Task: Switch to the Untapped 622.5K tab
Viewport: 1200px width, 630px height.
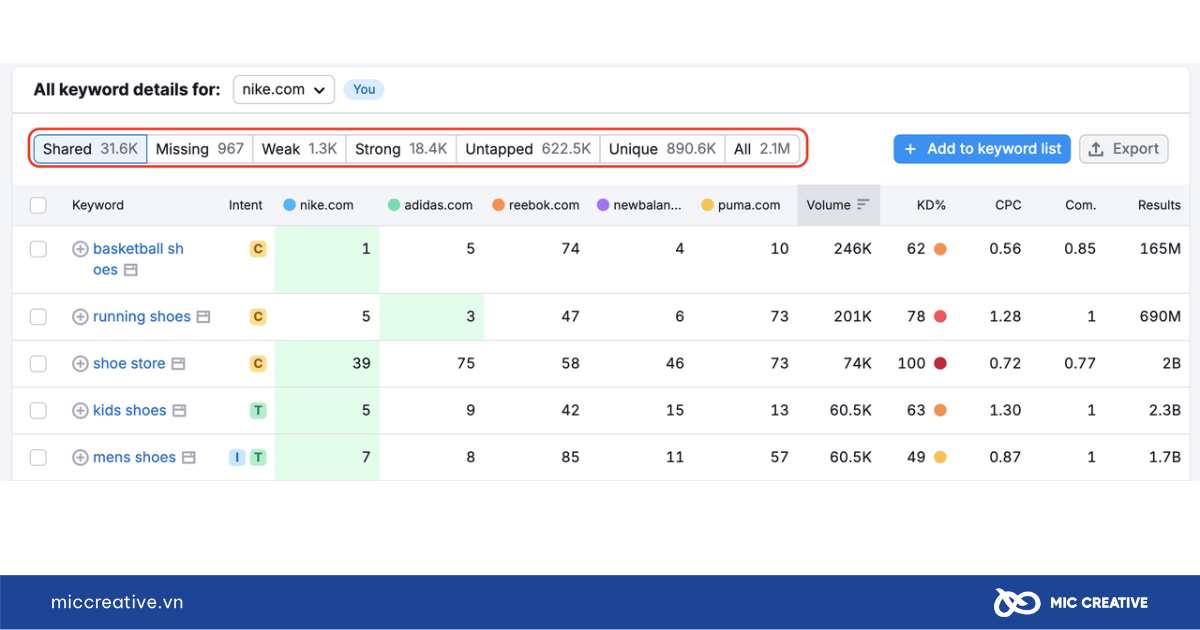Action: 528,149
